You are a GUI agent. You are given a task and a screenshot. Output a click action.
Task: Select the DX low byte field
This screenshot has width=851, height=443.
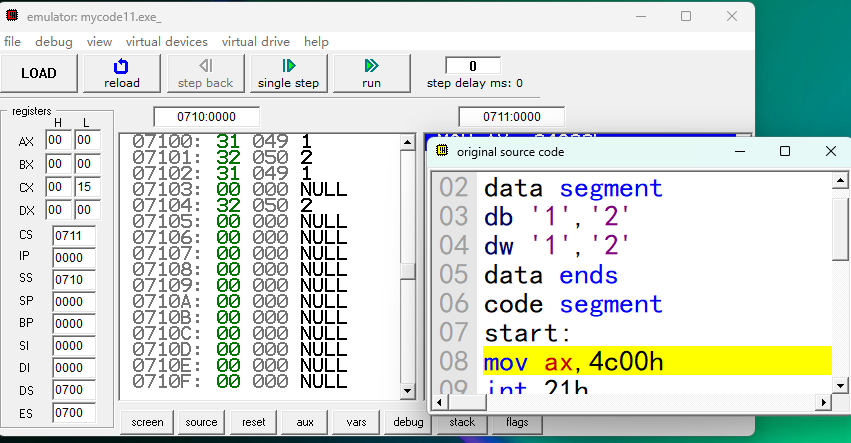(87, 210)
